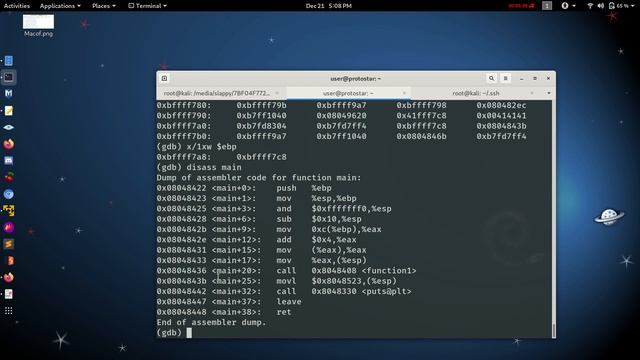Open the Macof.png desktop file
The width and height of the screenshot is (640, 360).
click(x=38, y=26)
